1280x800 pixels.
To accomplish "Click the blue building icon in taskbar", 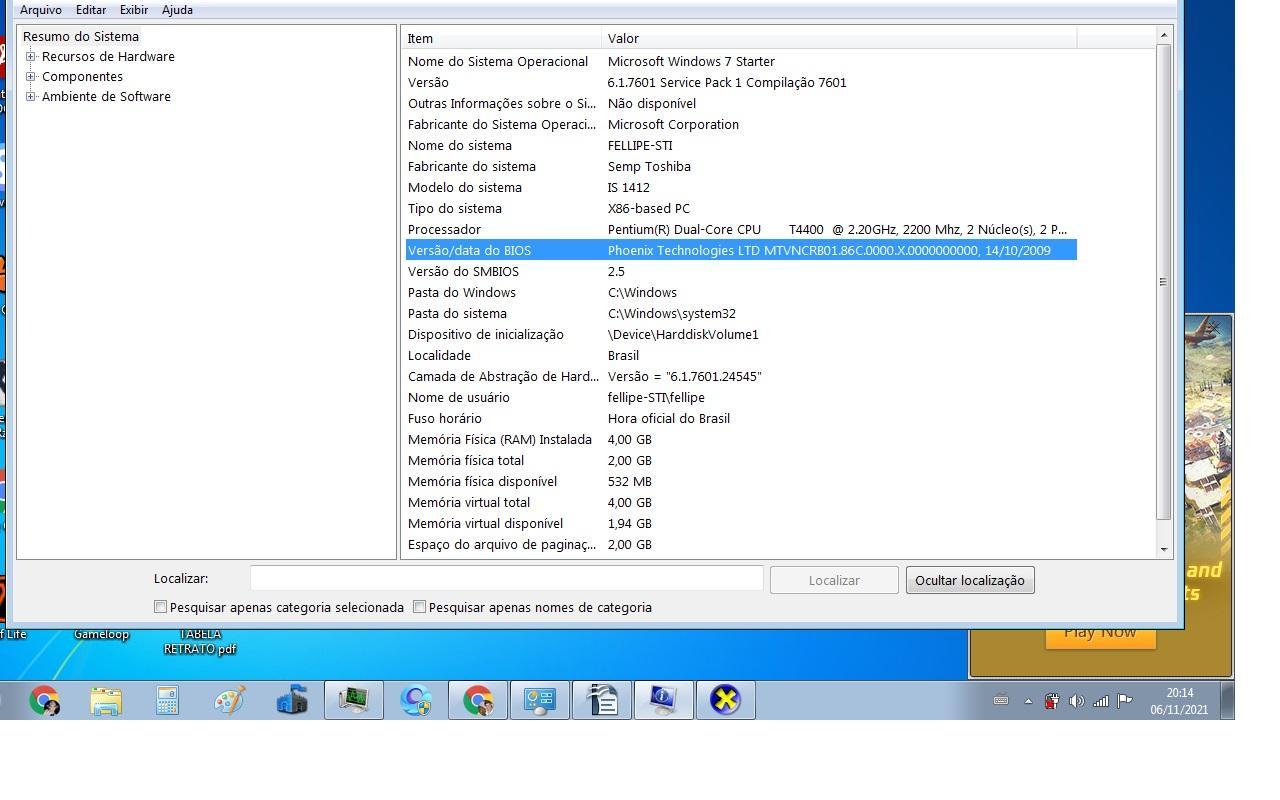I will (292, 700).
